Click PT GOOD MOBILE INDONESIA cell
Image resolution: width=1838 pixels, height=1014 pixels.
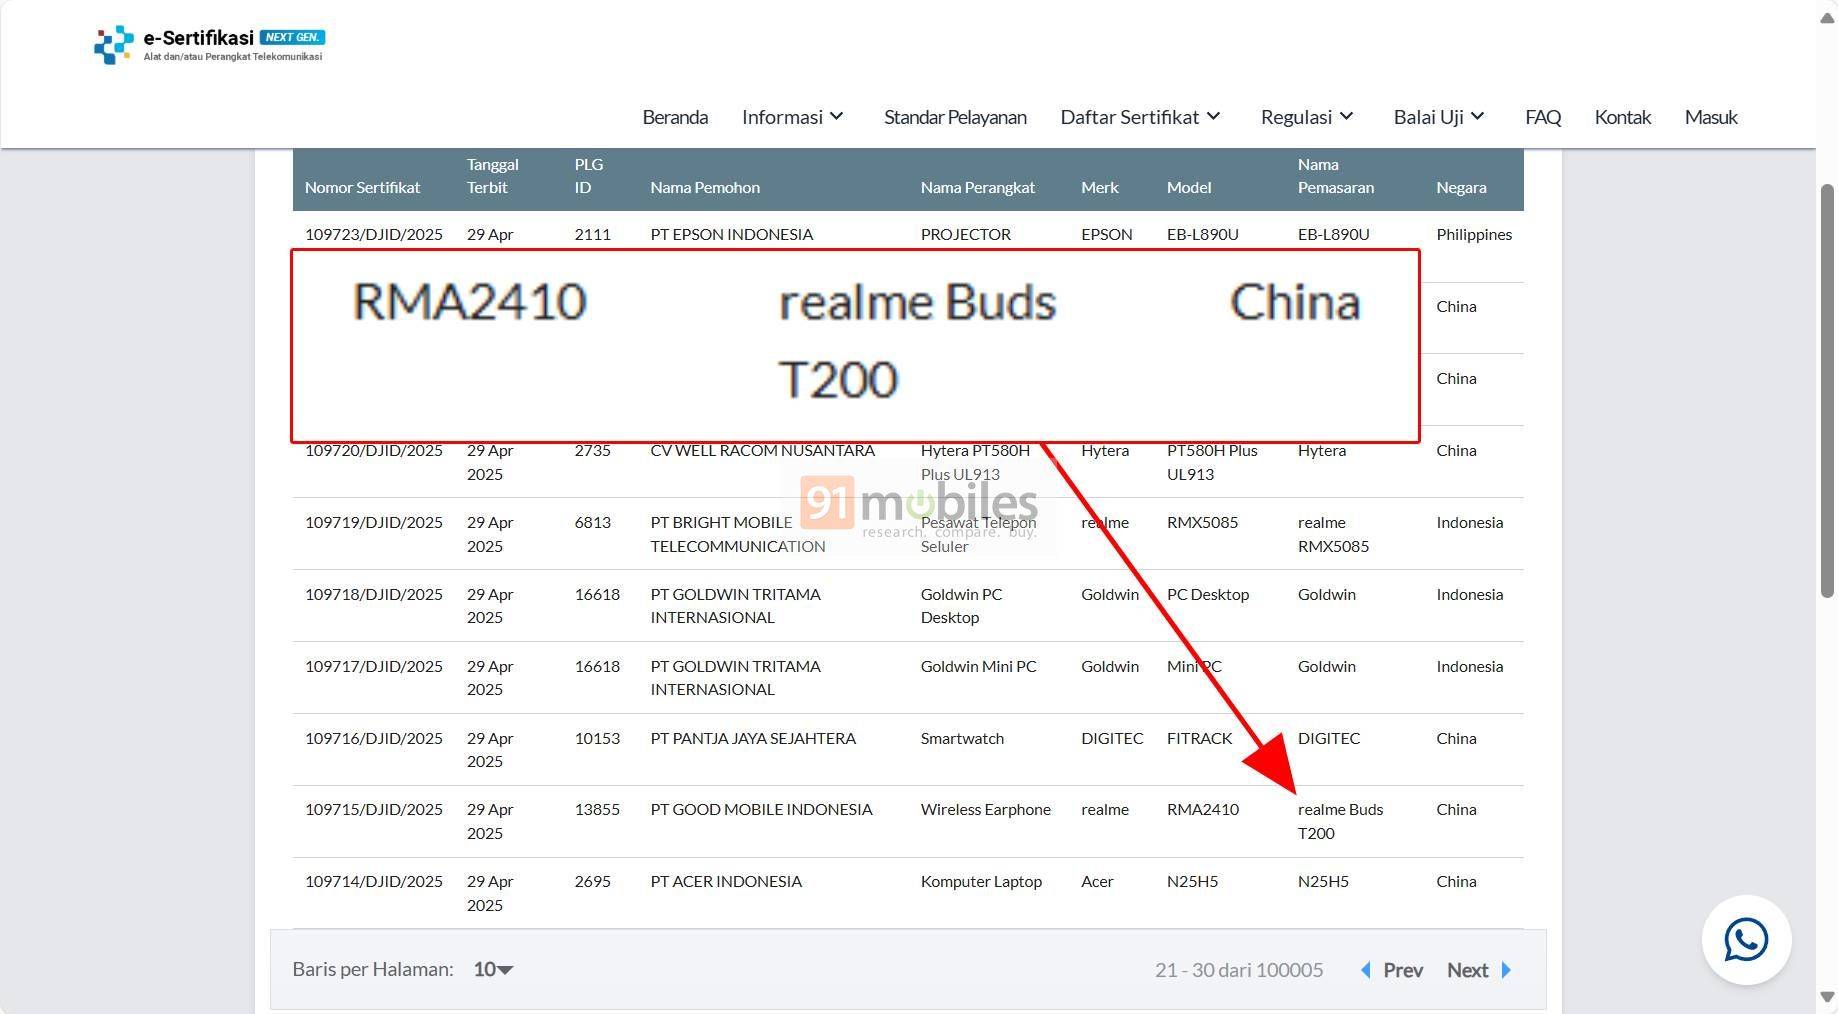(x=761, y=809)
